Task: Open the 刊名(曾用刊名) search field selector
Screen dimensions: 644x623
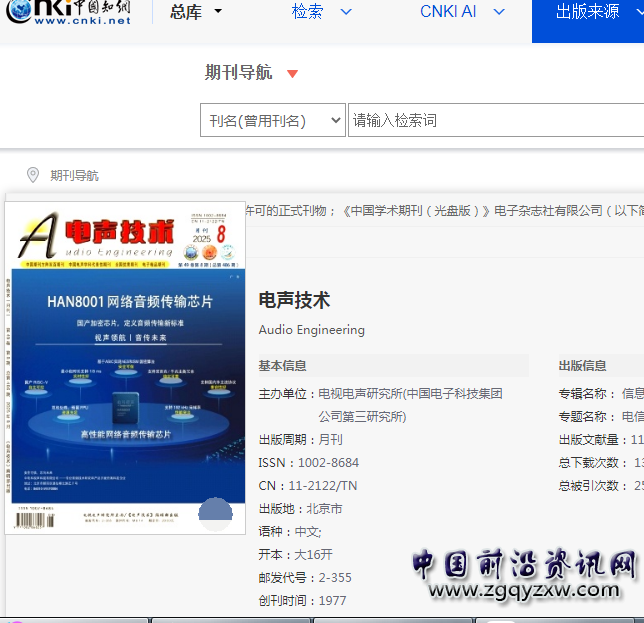Action: tap(273, 121)
